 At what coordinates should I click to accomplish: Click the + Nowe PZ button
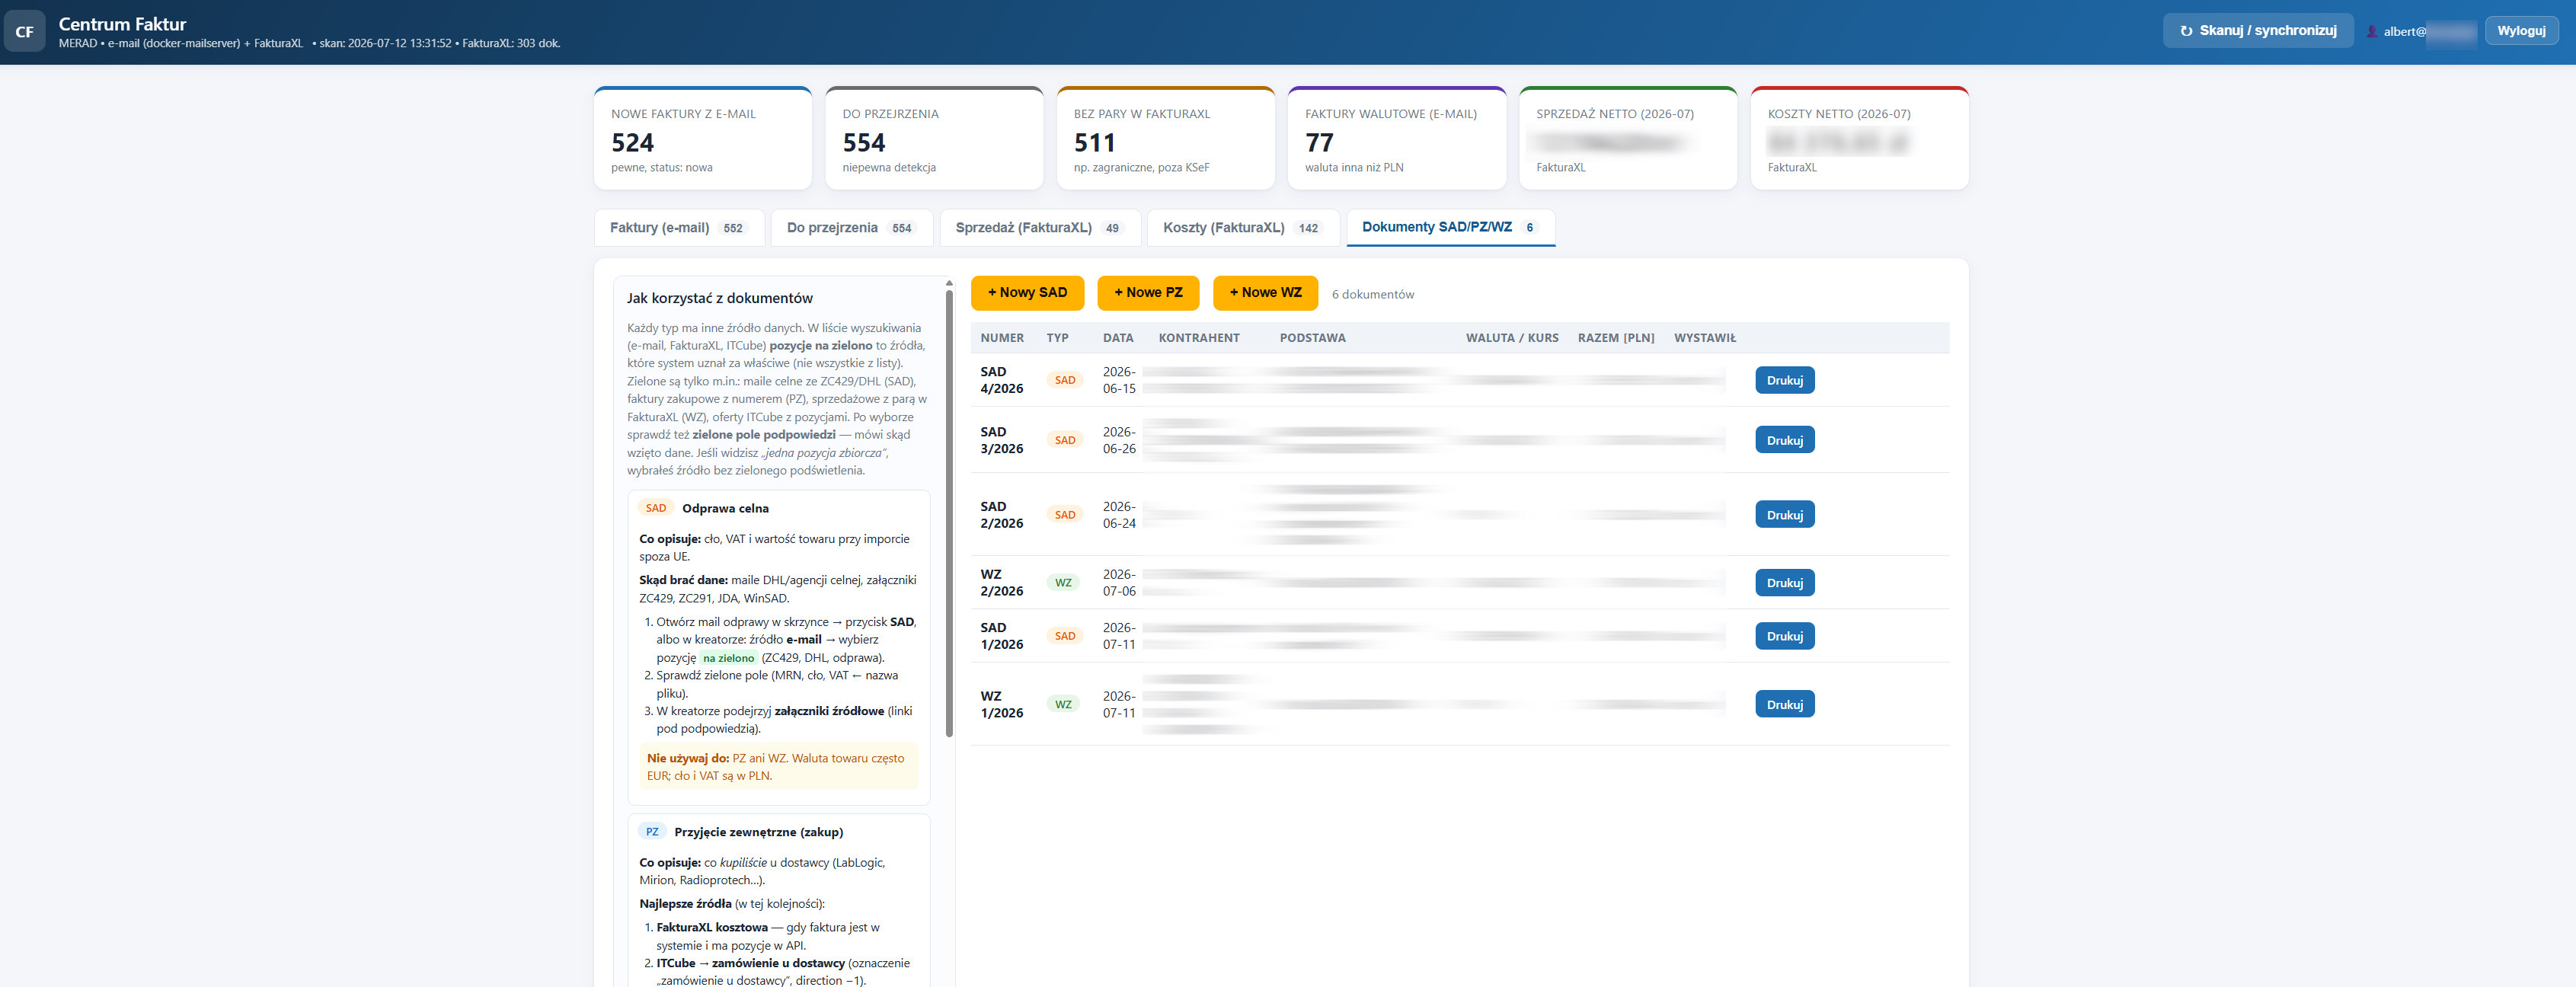[x=1148, y=293]
